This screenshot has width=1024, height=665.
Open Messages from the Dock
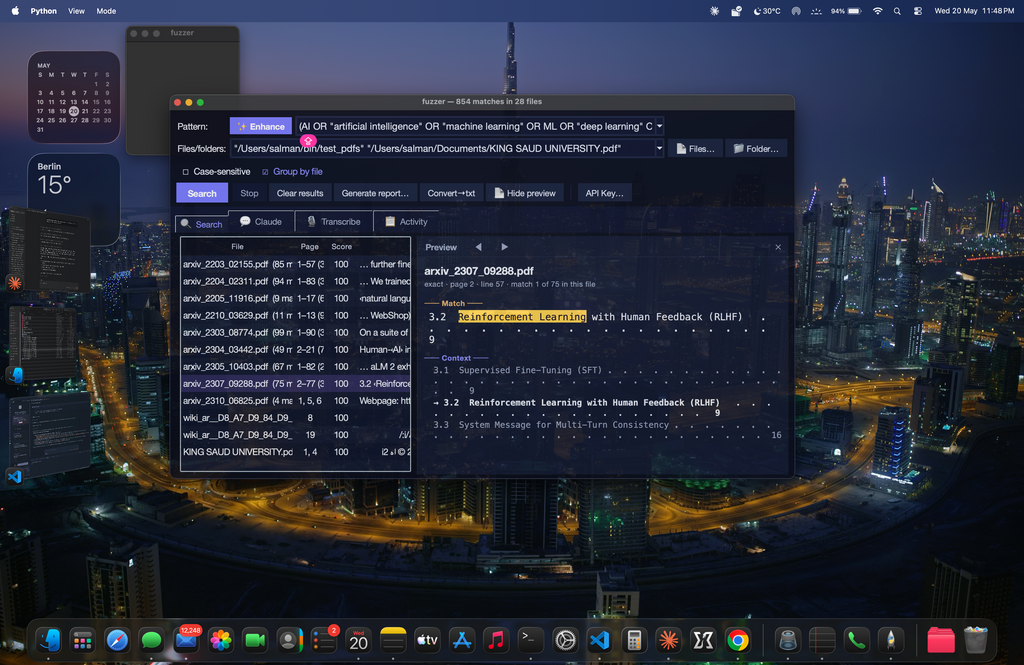point(152,640)
